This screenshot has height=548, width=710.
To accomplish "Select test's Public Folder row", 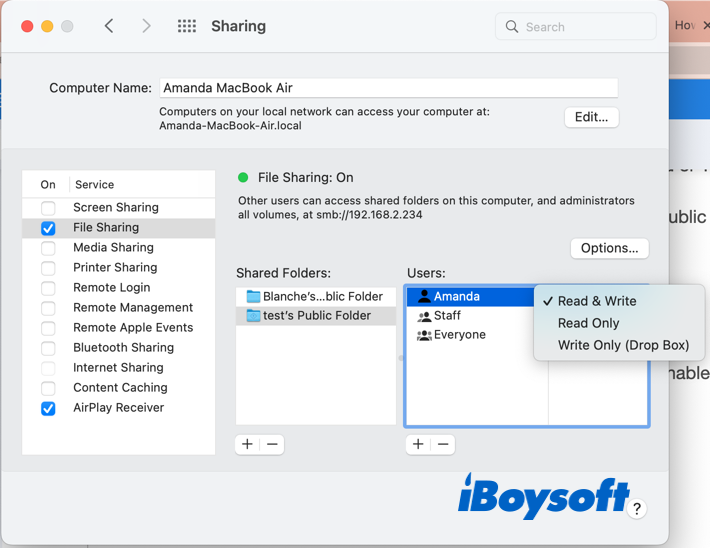I will [316, 315].
